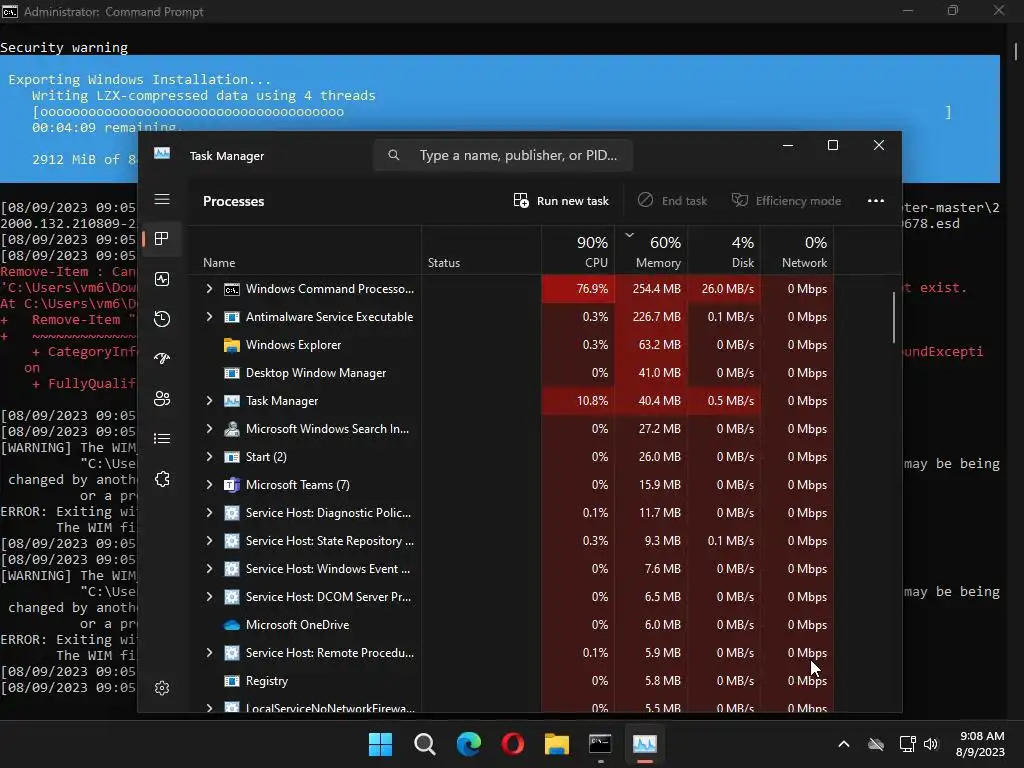The width and height of the screenshot is (1024, 768).
Task: Expand Microsoft Teams (7) process group
Action: [209, 485]
